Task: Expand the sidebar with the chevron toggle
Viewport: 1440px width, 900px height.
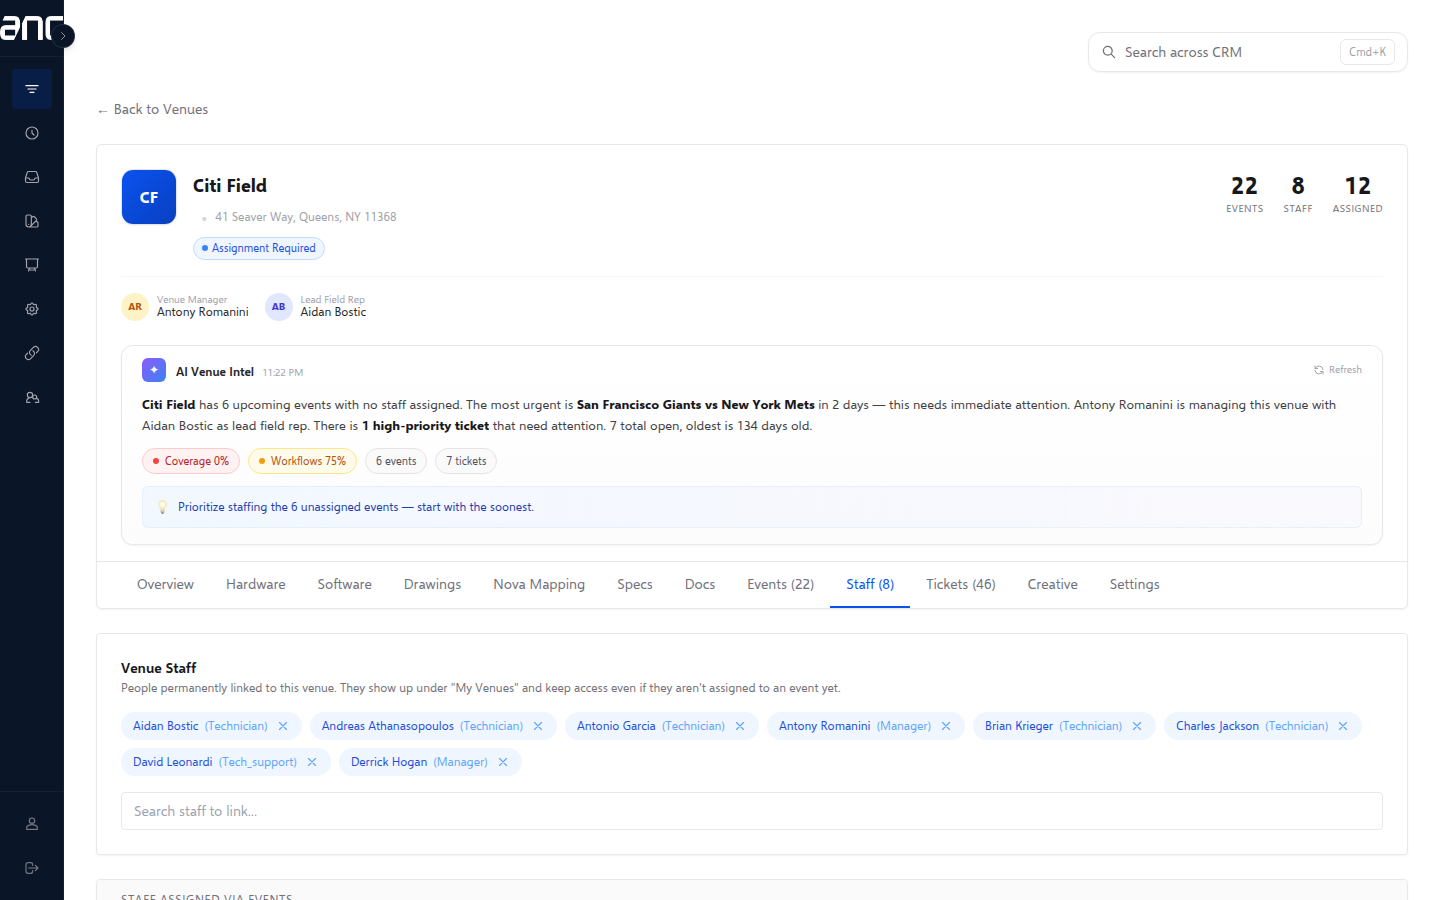Action: pos(63,36)
